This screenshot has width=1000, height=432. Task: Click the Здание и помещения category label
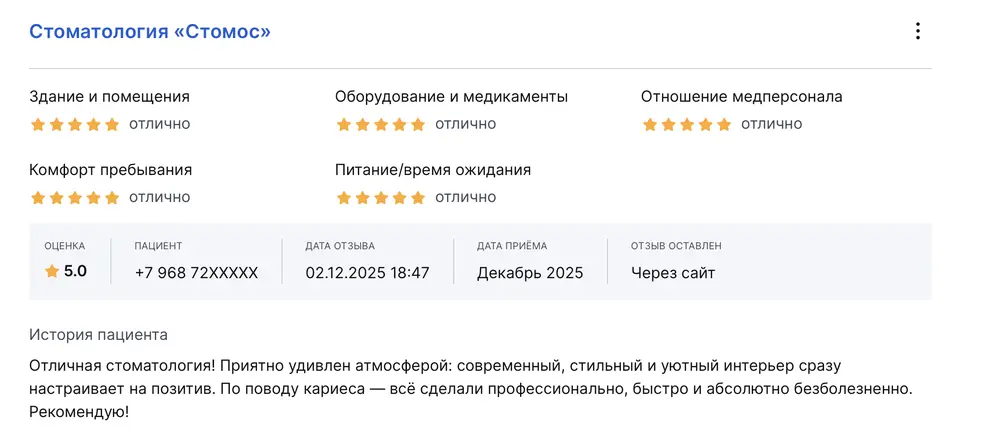click(x=109, y=97)
